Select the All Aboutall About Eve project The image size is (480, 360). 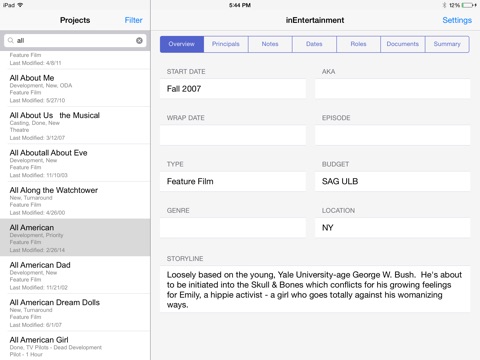(x=75, y=163)
